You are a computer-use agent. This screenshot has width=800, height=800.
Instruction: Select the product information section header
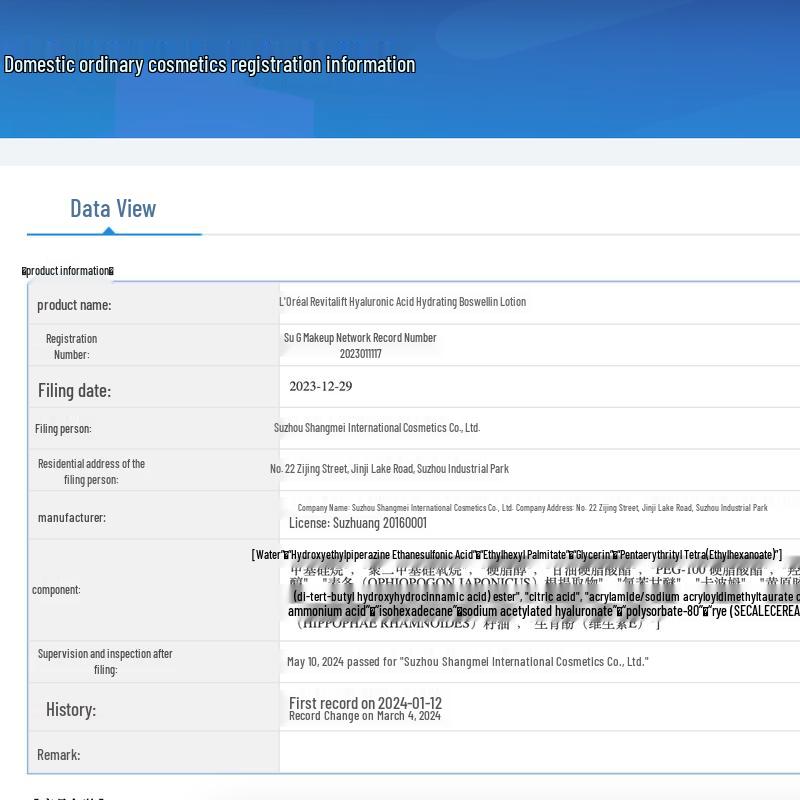click(68, 271)
